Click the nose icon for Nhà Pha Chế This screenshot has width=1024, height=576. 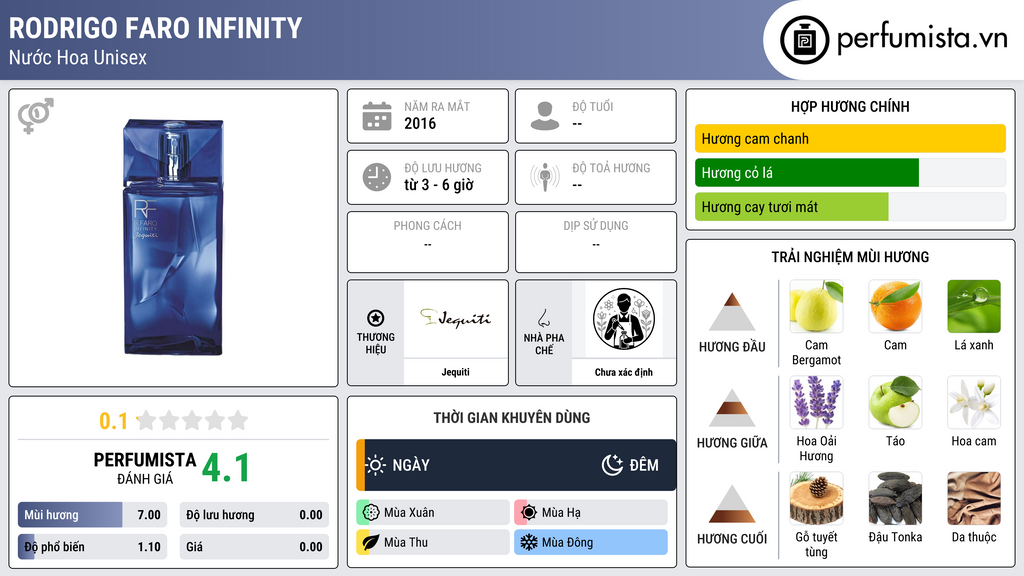543,318
